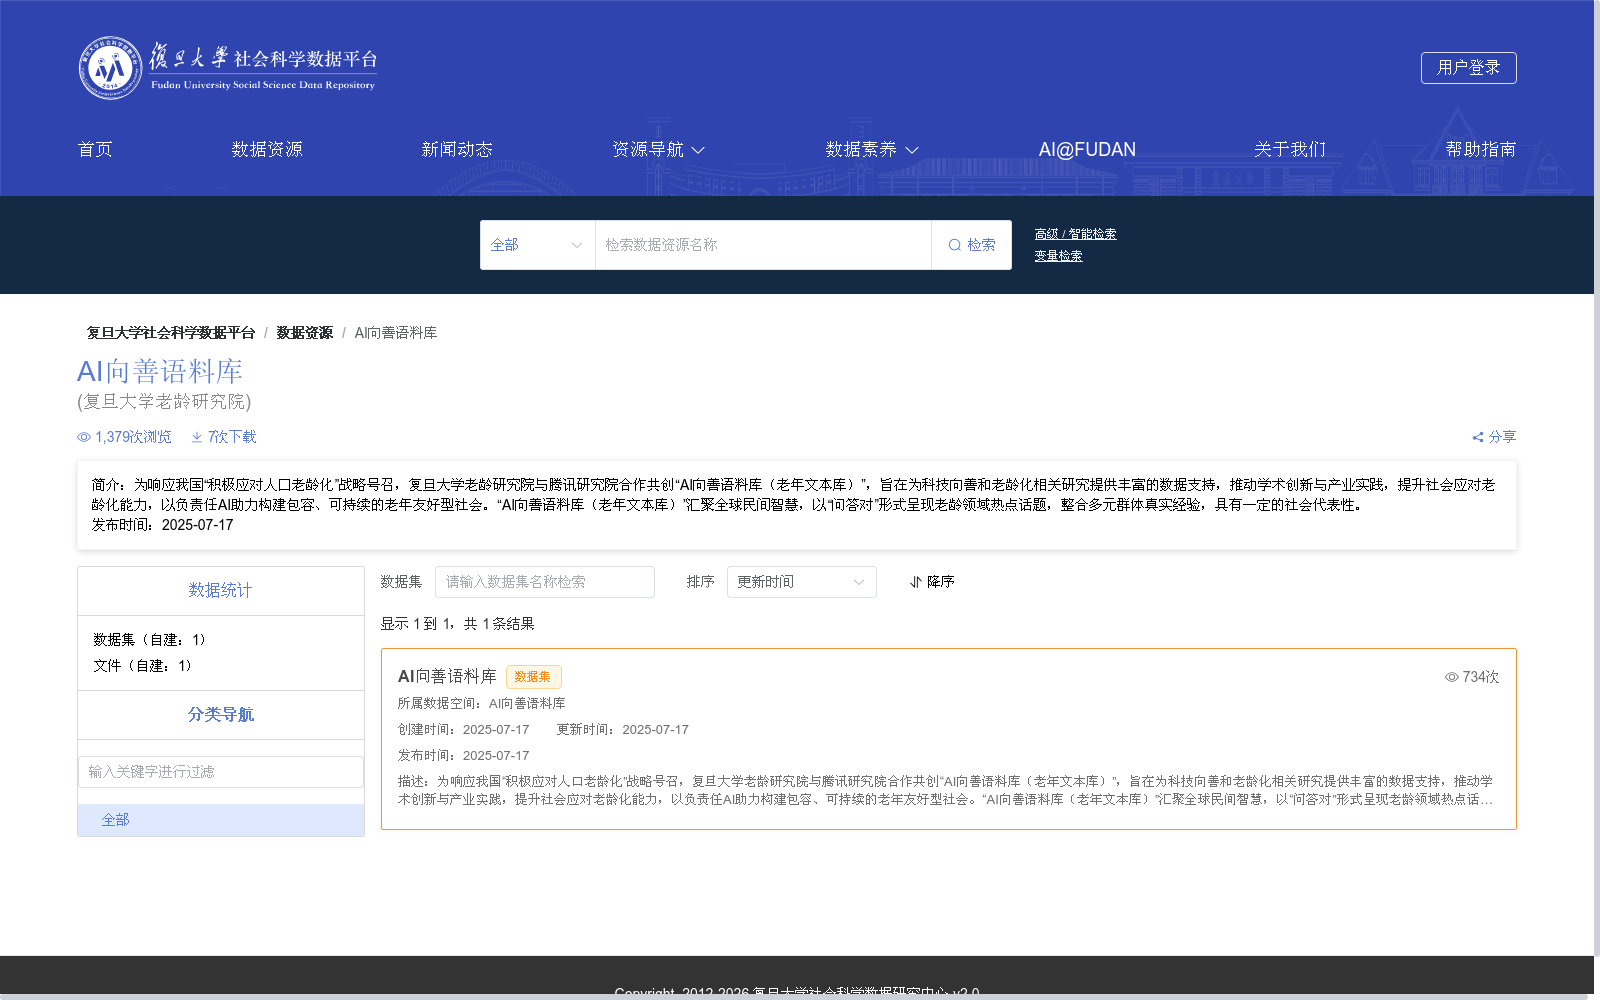Open 数据资源 in navigation bar
Image resolution: width=1600 pixels, height=1000 pixels.
(267, 149)
